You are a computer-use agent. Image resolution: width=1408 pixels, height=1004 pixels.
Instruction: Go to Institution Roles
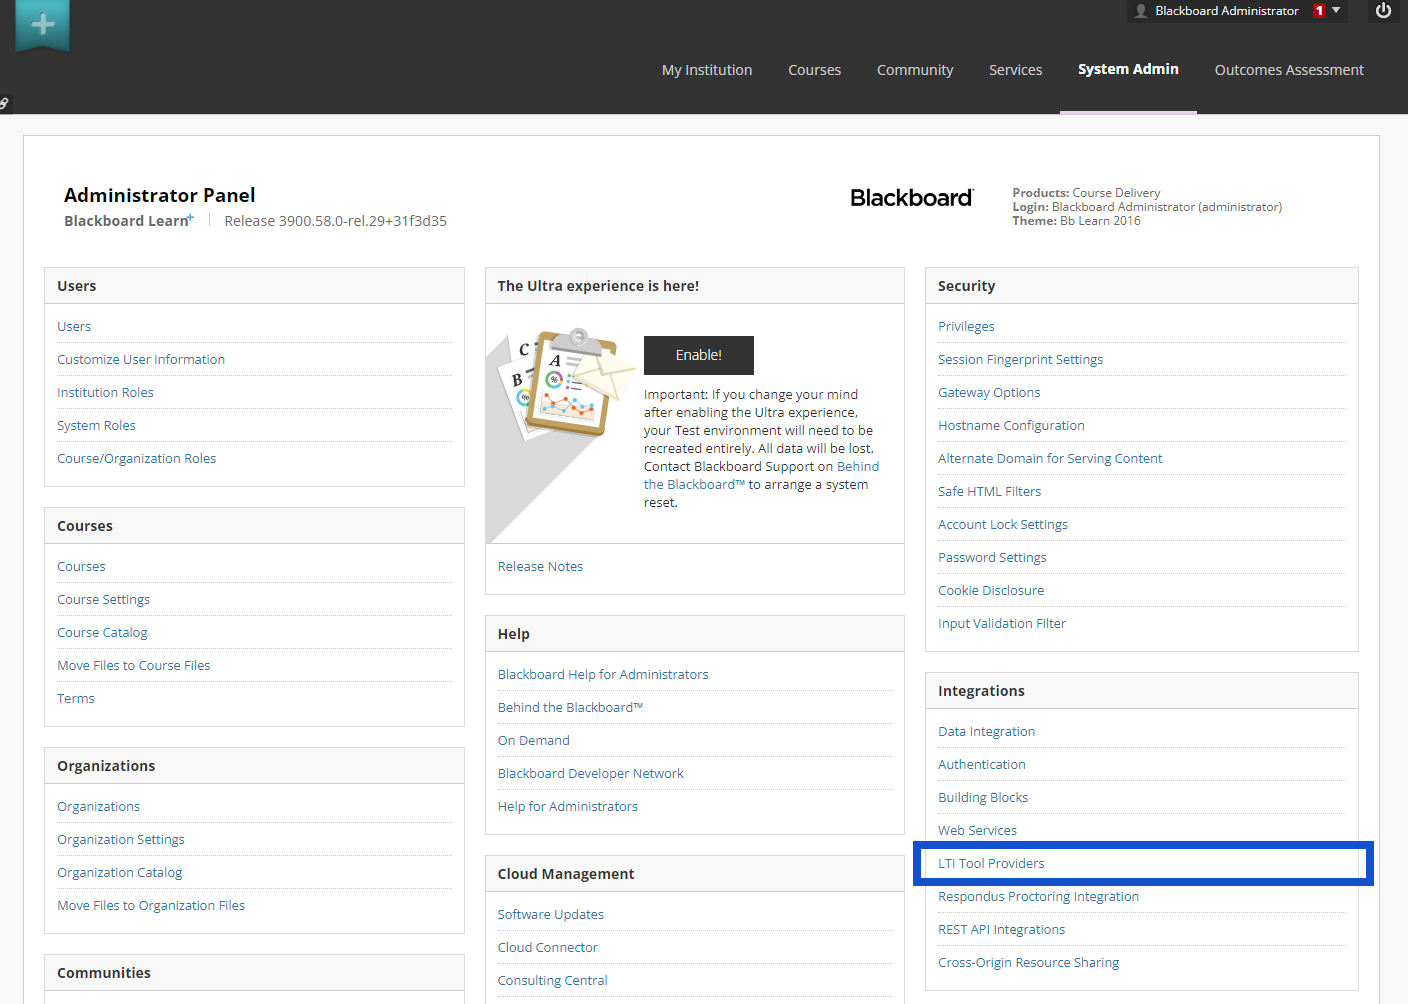click(x=105, y=393)
